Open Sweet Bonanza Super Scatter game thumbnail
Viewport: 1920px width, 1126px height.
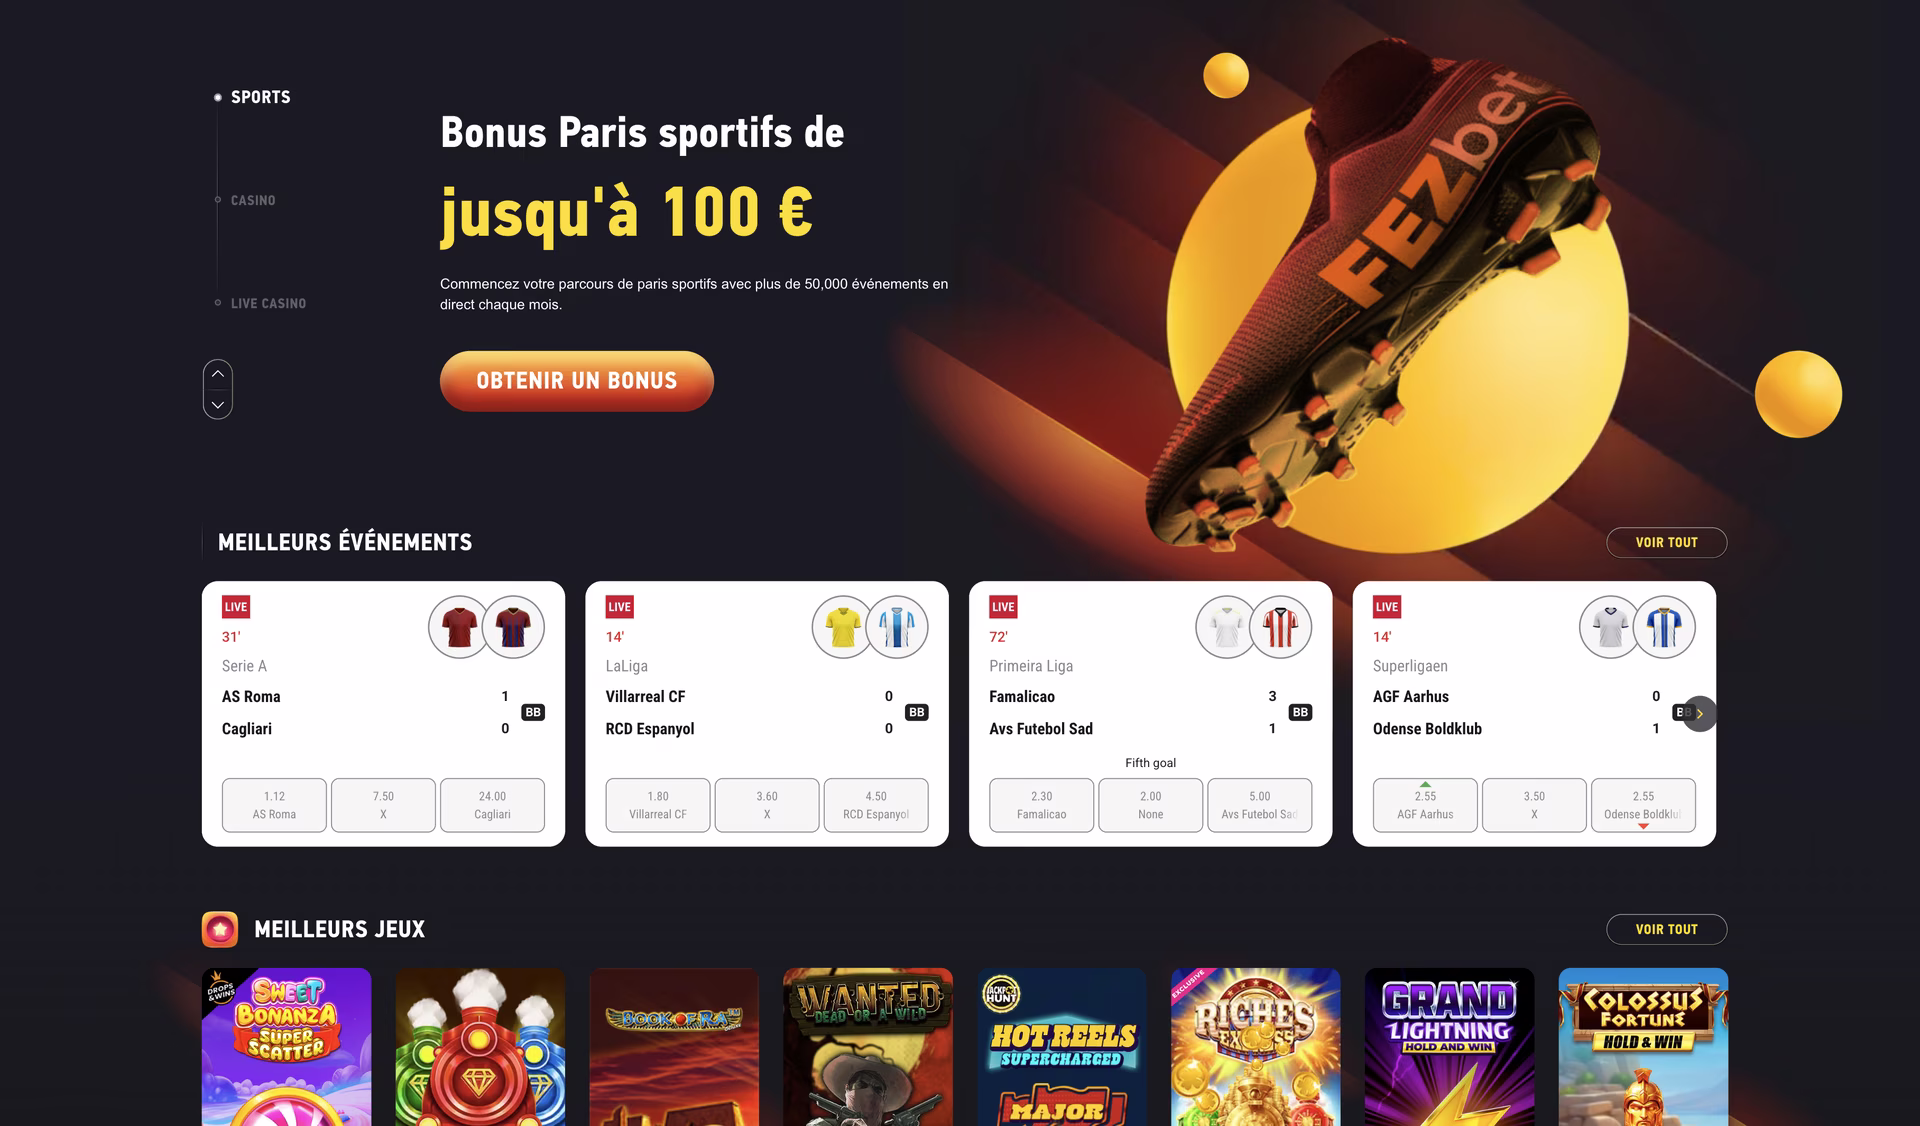pos(287,1047)
